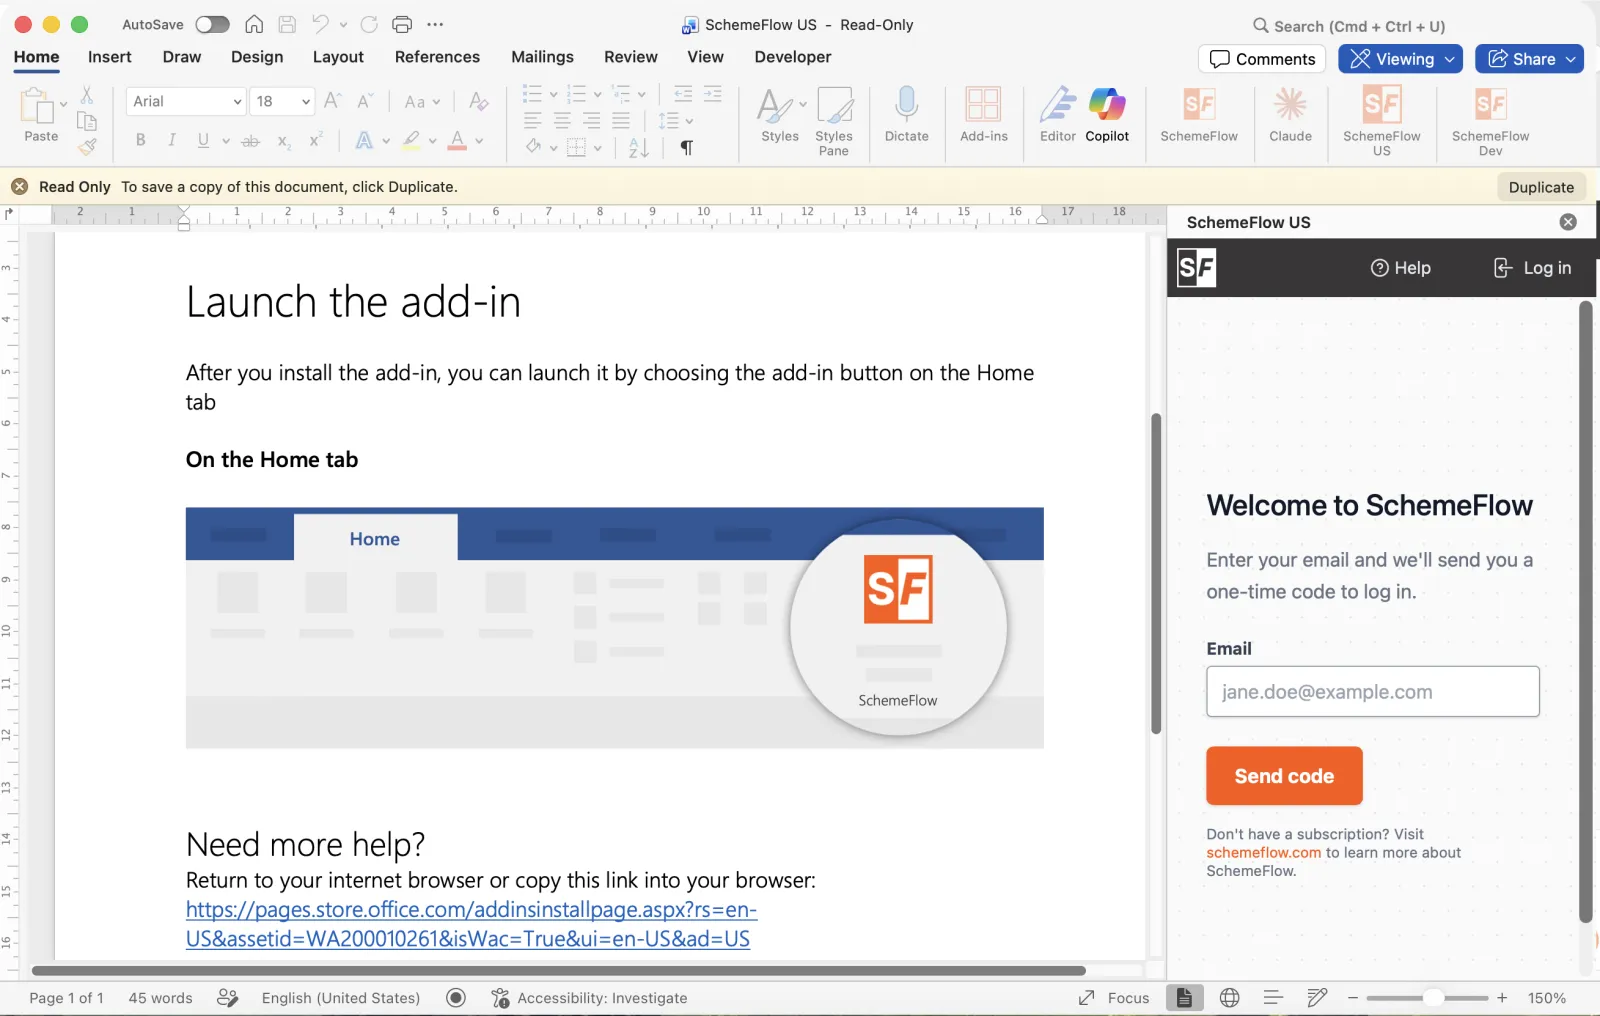Go to the Design tab

(257, 57)
